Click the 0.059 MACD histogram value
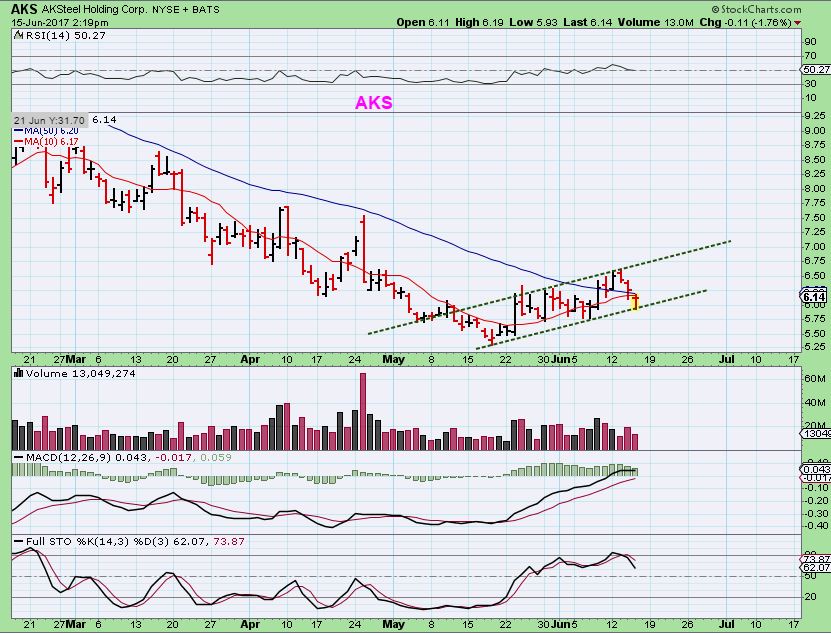The height and width of the screenshot is (634, 831). pos(216,457)
